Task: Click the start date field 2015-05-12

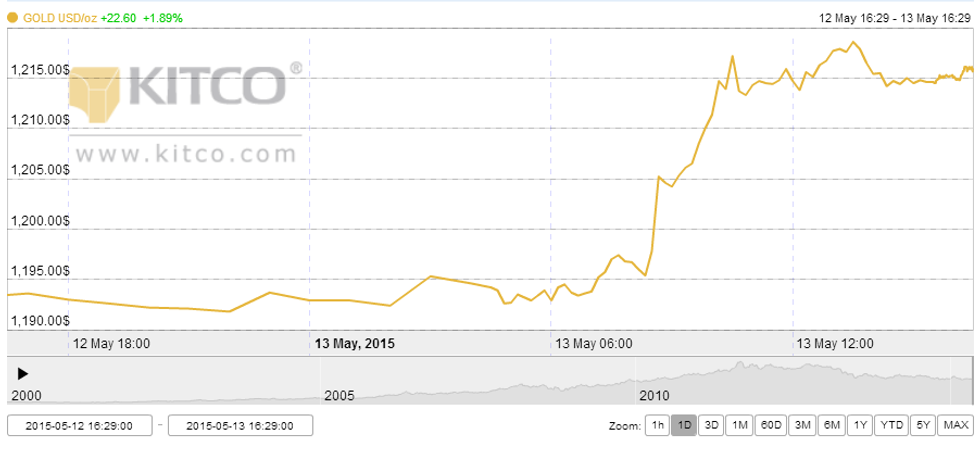Action: [x=79, y=425]
